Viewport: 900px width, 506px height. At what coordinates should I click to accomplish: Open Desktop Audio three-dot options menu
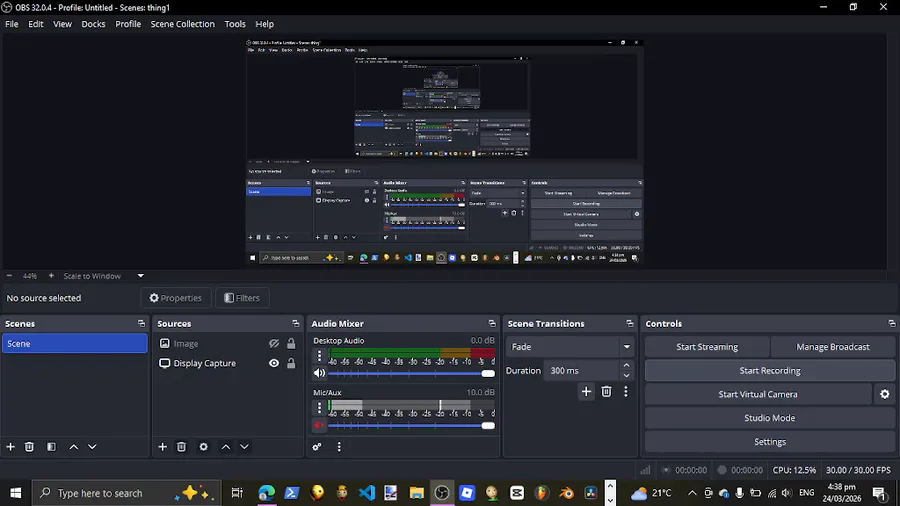(x=319, y=356)
